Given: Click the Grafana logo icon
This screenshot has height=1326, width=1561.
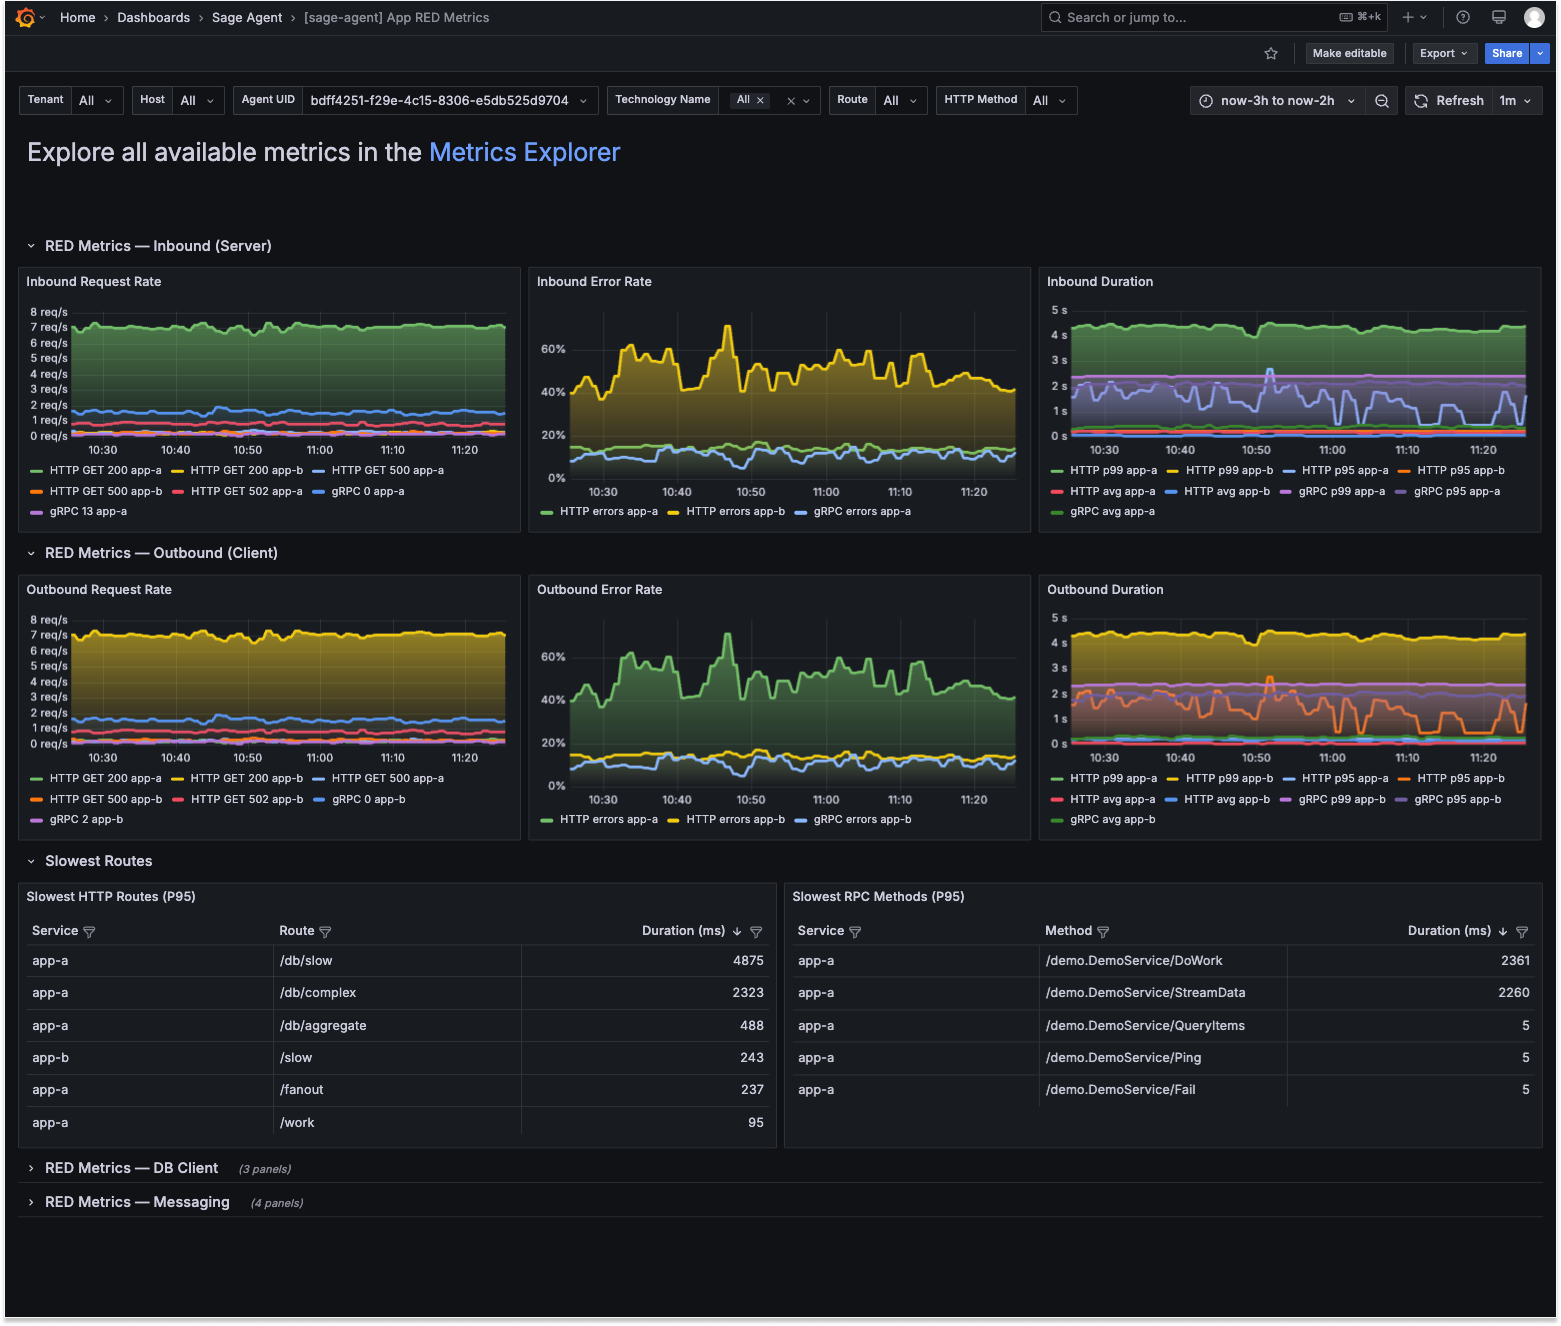Looking at the screenshot, I should [26, 18].
